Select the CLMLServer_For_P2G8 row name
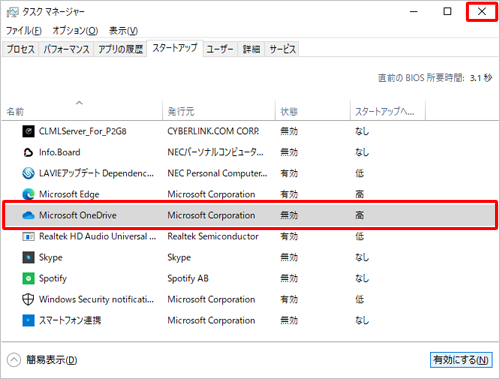 [x=83, y=131]
